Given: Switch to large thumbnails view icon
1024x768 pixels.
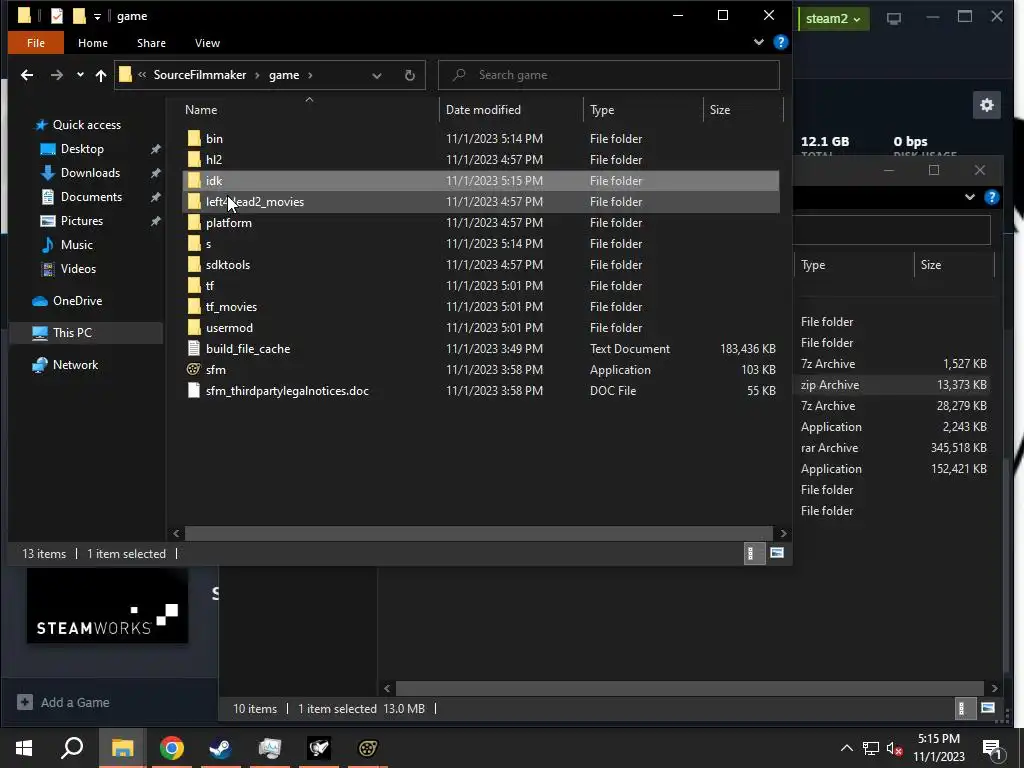Looking at the screenshot, I should point(777,554).
